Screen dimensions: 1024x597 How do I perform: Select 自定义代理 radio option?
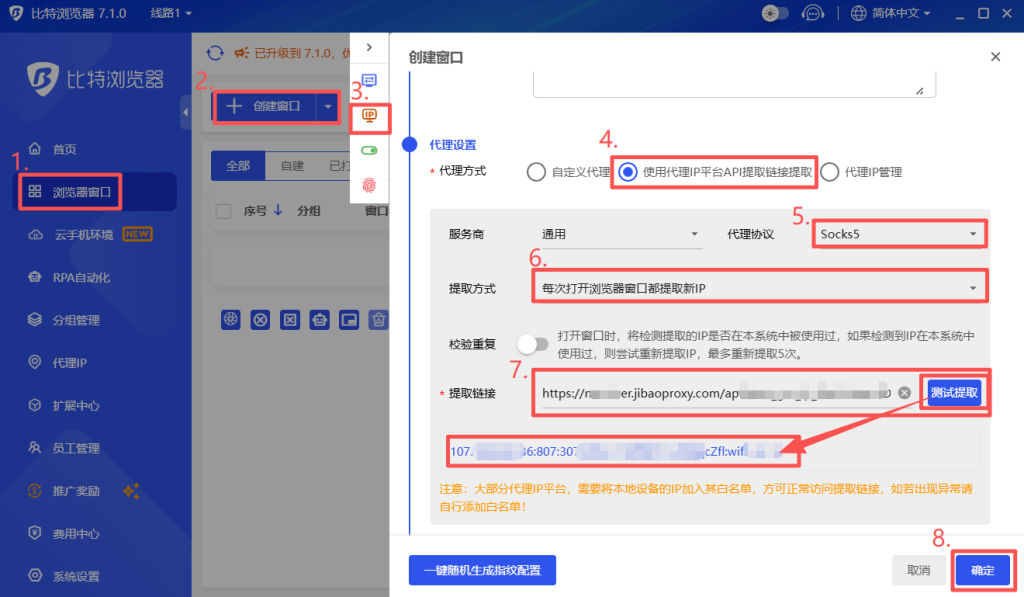point(537,172)
